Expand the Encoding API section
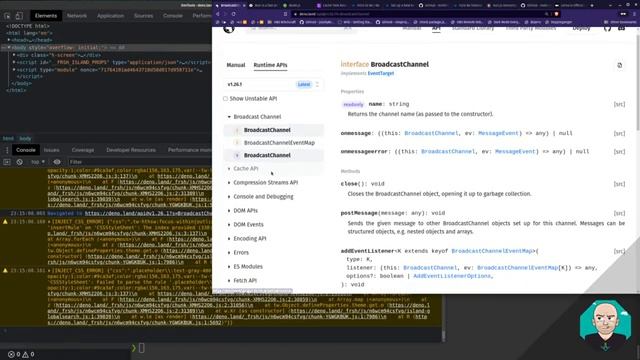The height and width of the screenshot is (360, 640). click(229, 238)
